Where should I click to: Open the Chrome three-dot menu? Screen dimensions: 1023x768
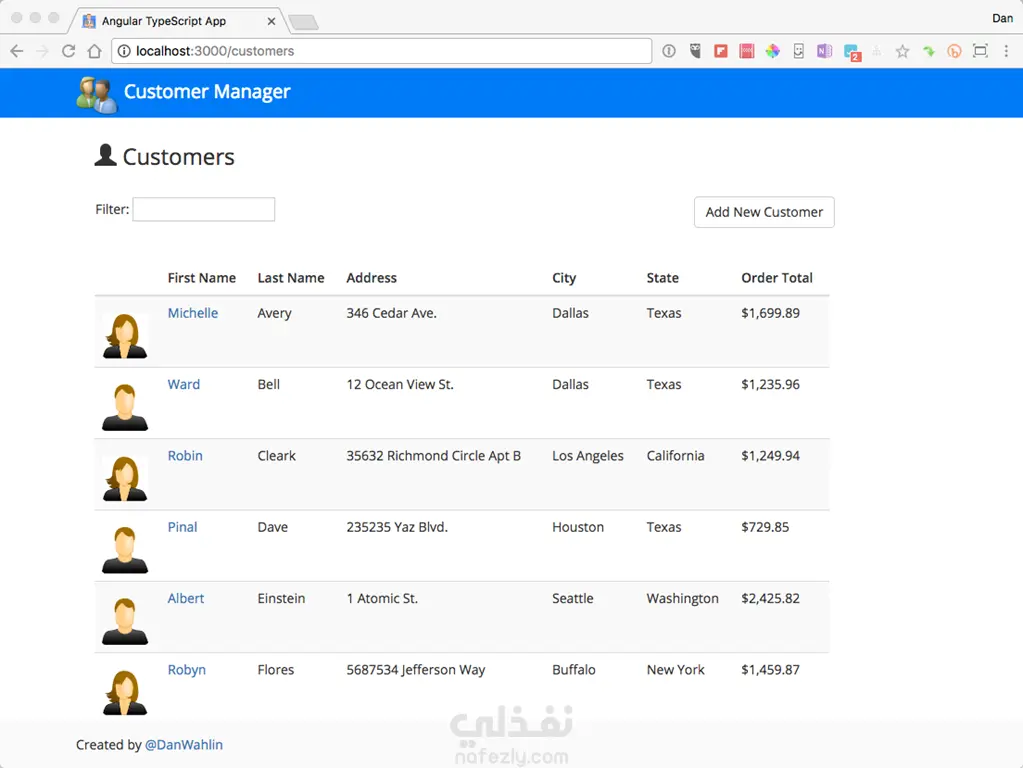(x=1006, y=51)
